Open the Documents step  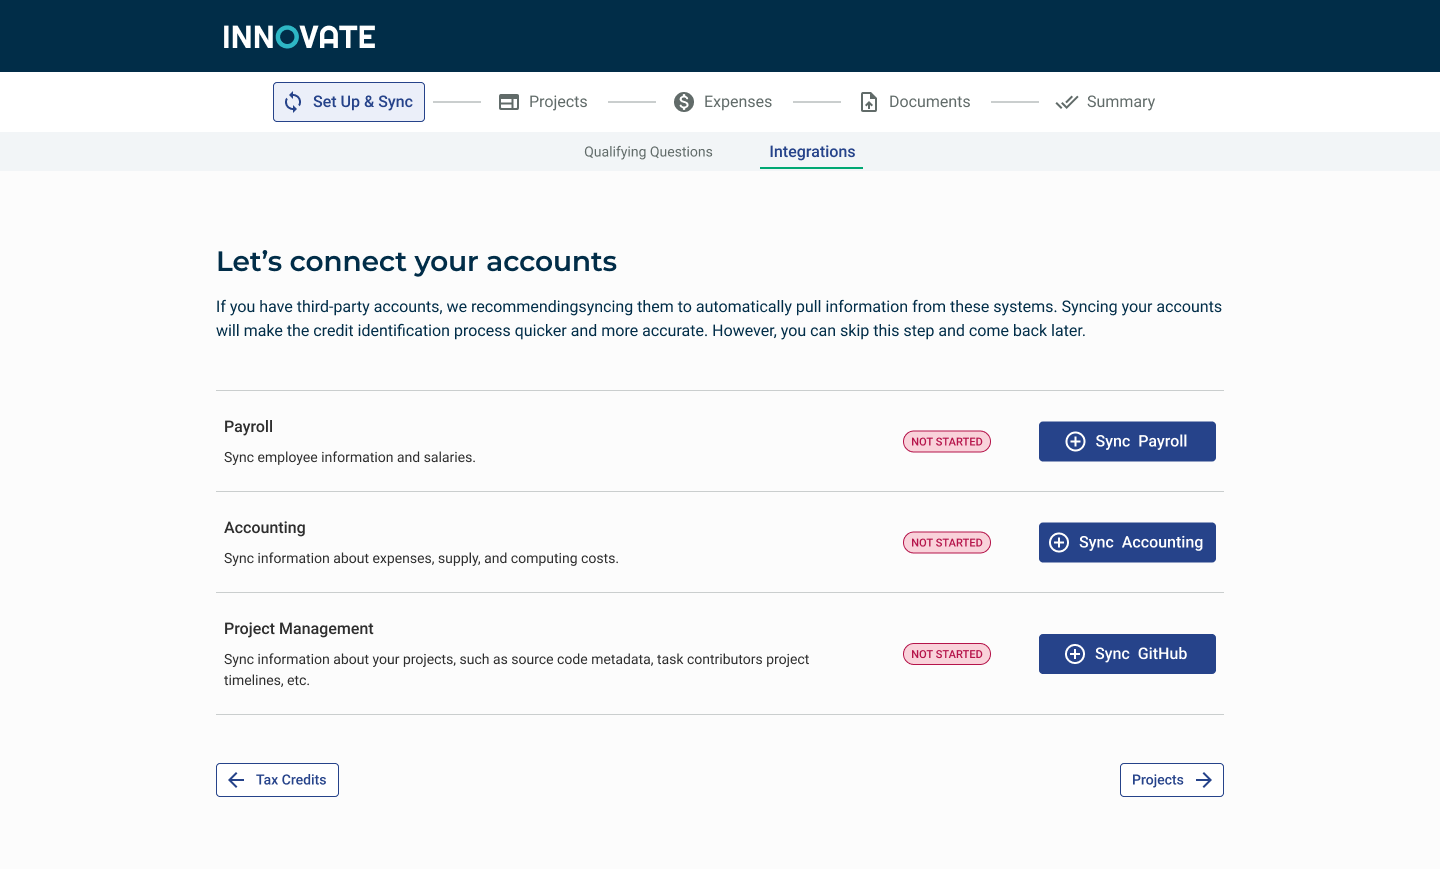(x=929, y=102)
